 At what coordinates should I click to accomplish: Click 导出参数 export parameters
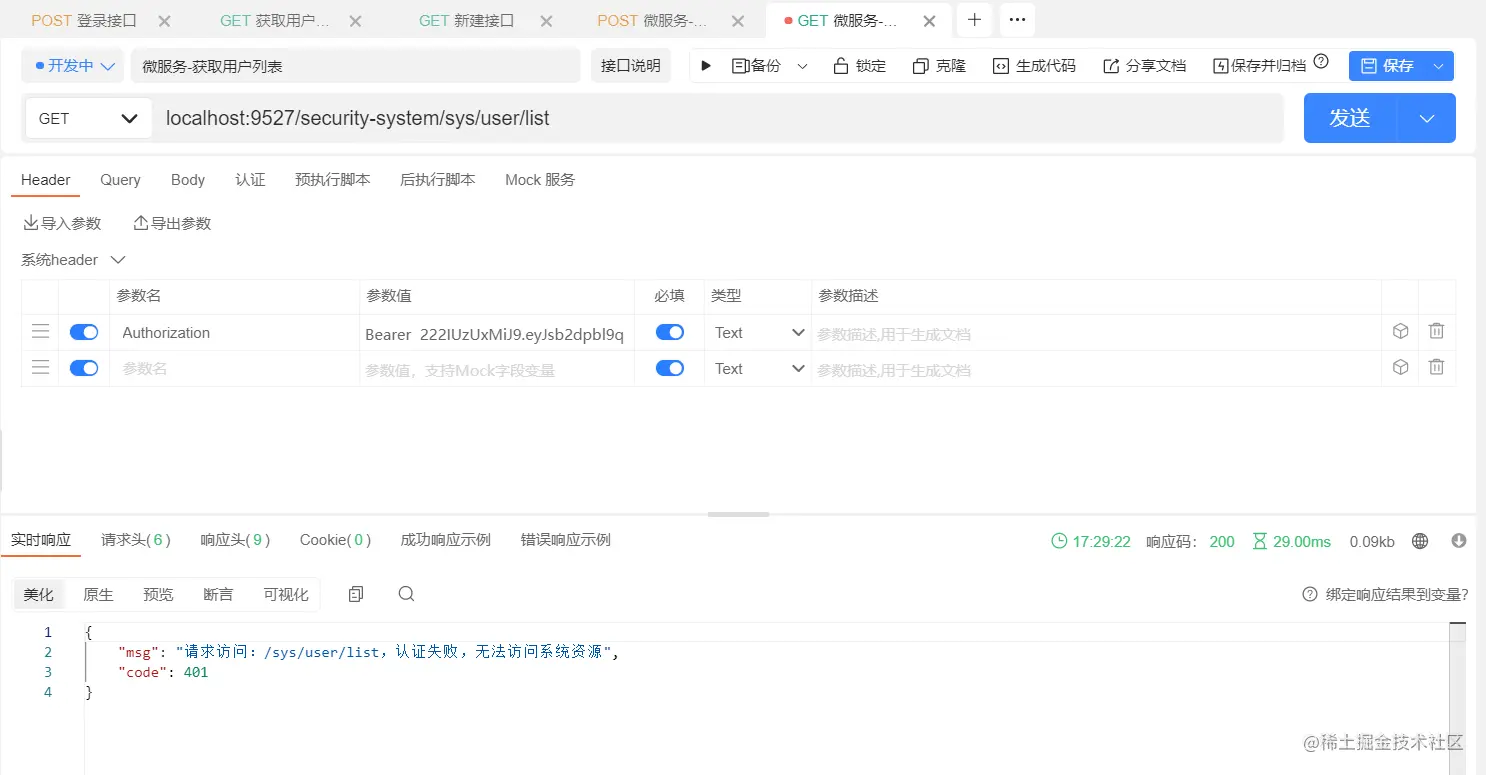pyautogui.click(x=172, y=223)
